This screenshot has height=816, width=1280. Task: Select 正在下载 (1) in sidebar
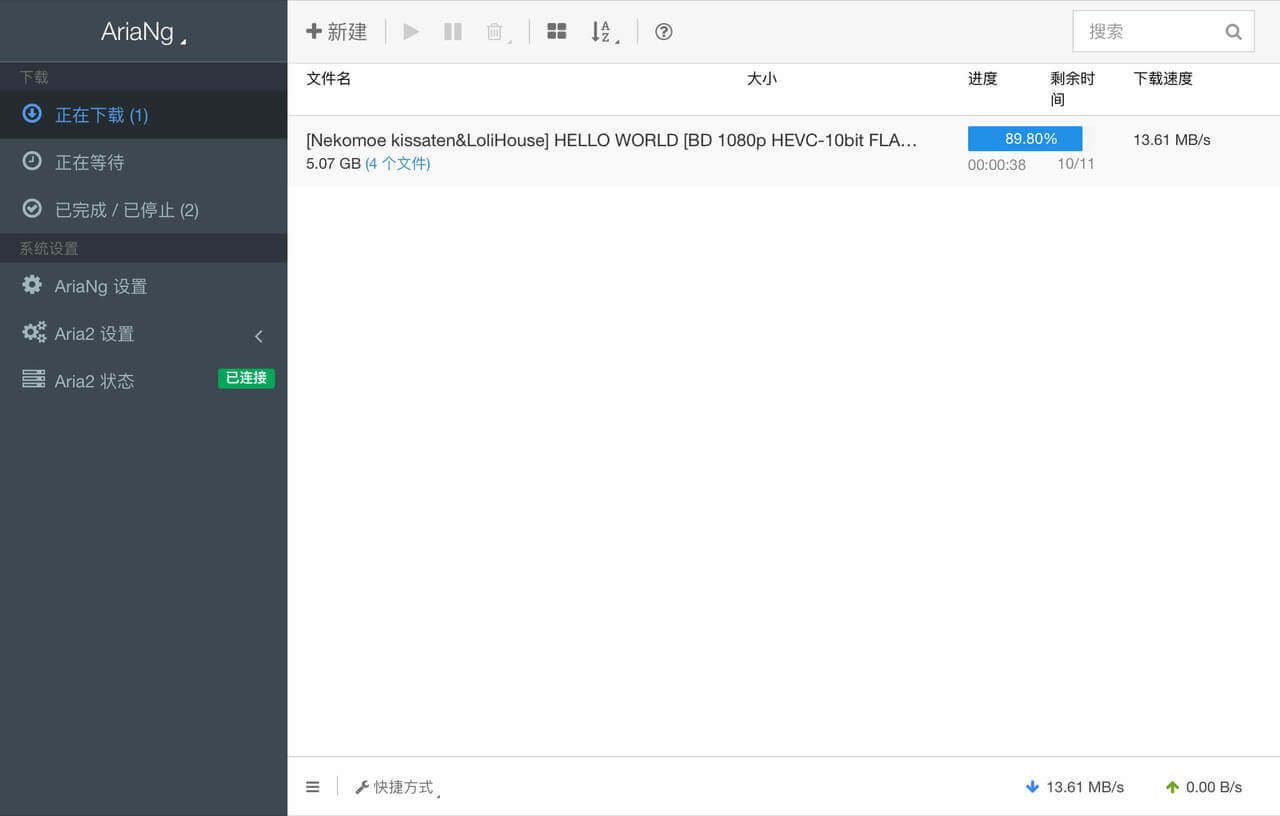pyautogui.click(x=143, y=115)
